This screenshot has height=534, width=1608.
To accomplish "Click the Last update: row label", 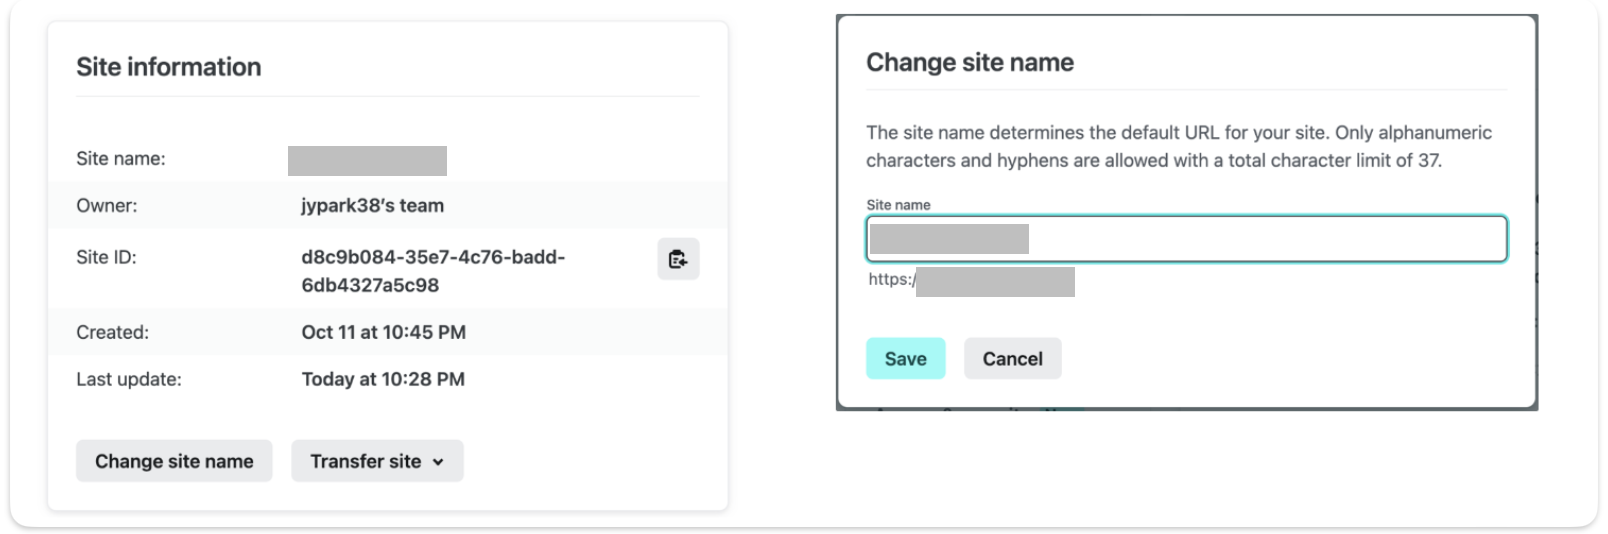I will tap(129, 379).
